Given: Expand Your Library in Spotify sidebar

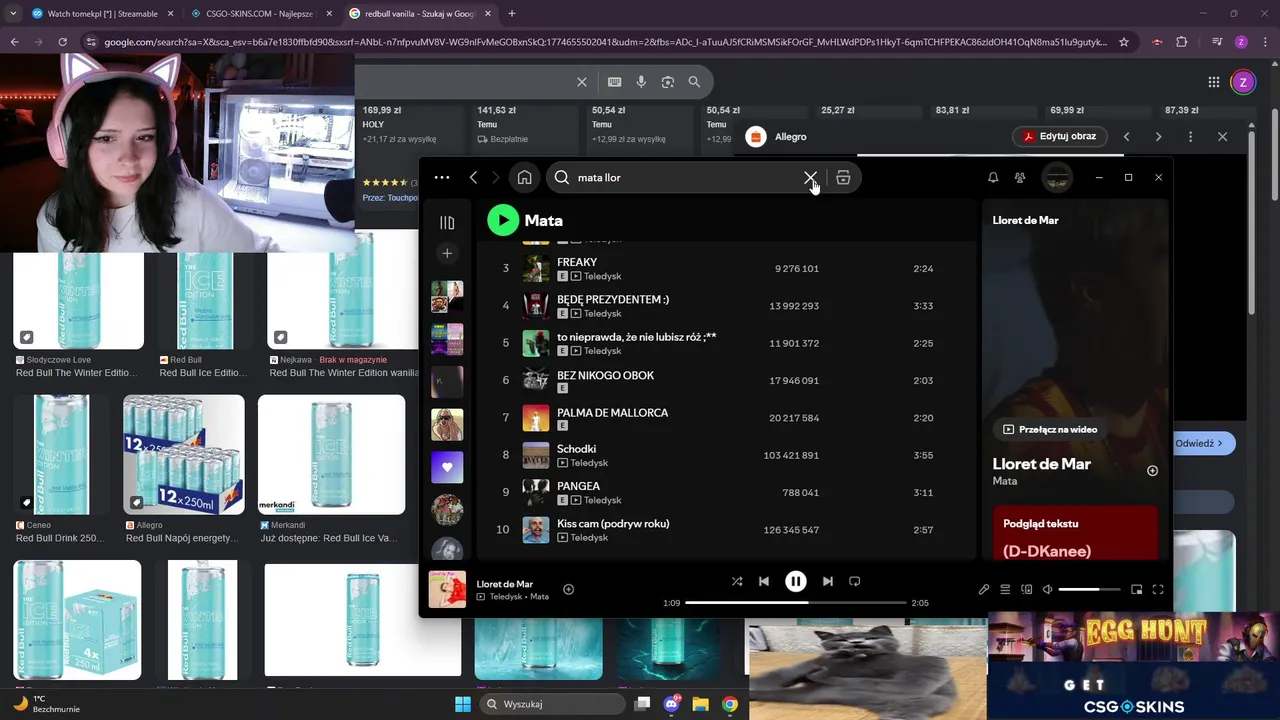Looking at the screenshot, I should point(447,222).
